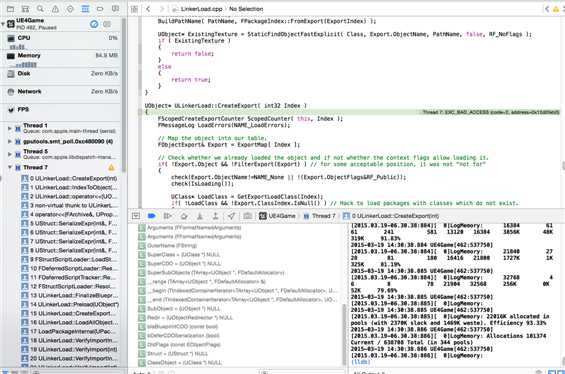Viewport: 565px width, 374px height.
Task: Click the warning icon on Thread 7
Action: pyautogui.click(x=111, y=167)
